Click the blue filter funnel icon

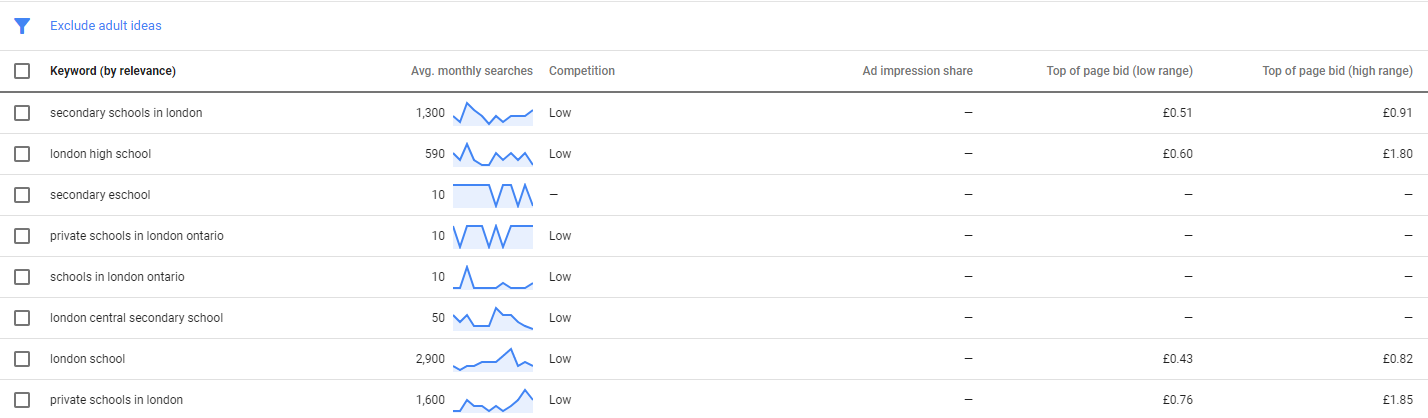click(x=22, y=26)
